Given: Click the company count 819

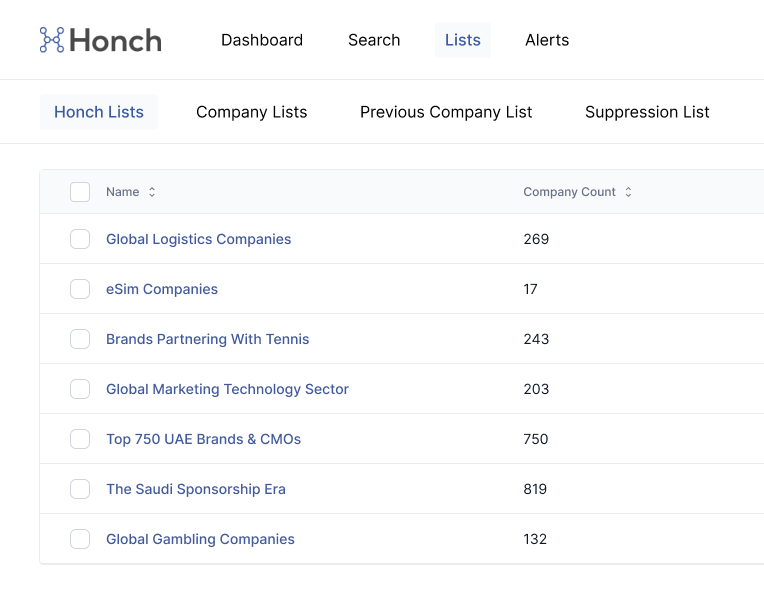Looking at the screenshot, I should [535, 489].
